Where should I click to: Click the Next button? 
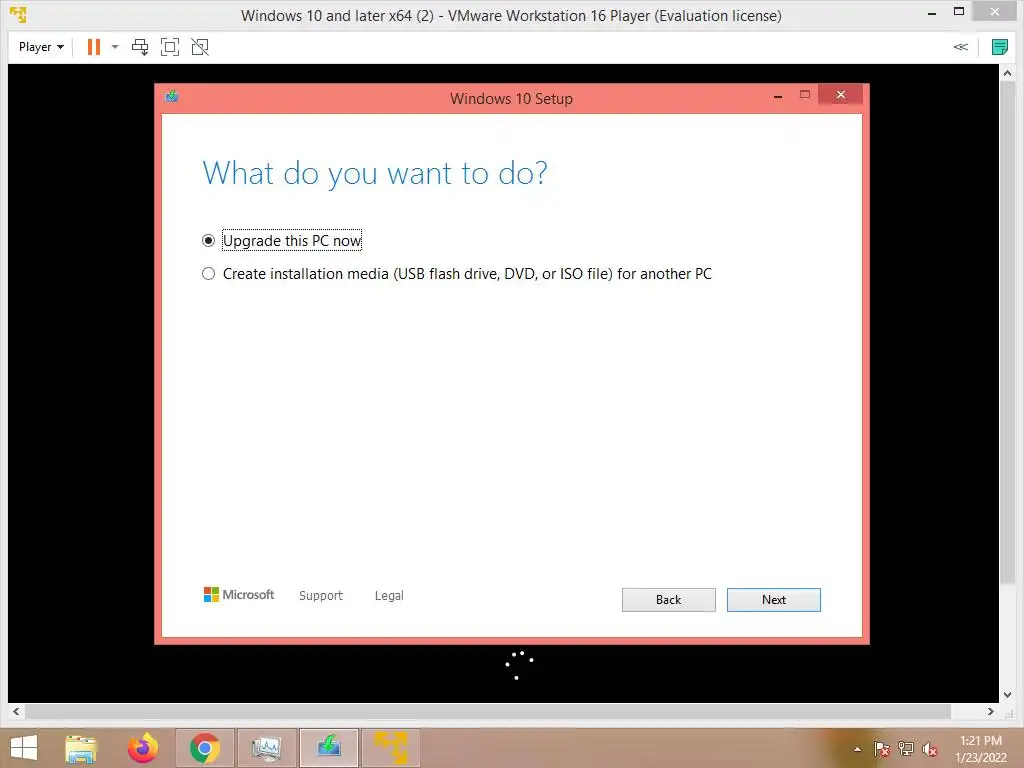[x=773, y=600]
